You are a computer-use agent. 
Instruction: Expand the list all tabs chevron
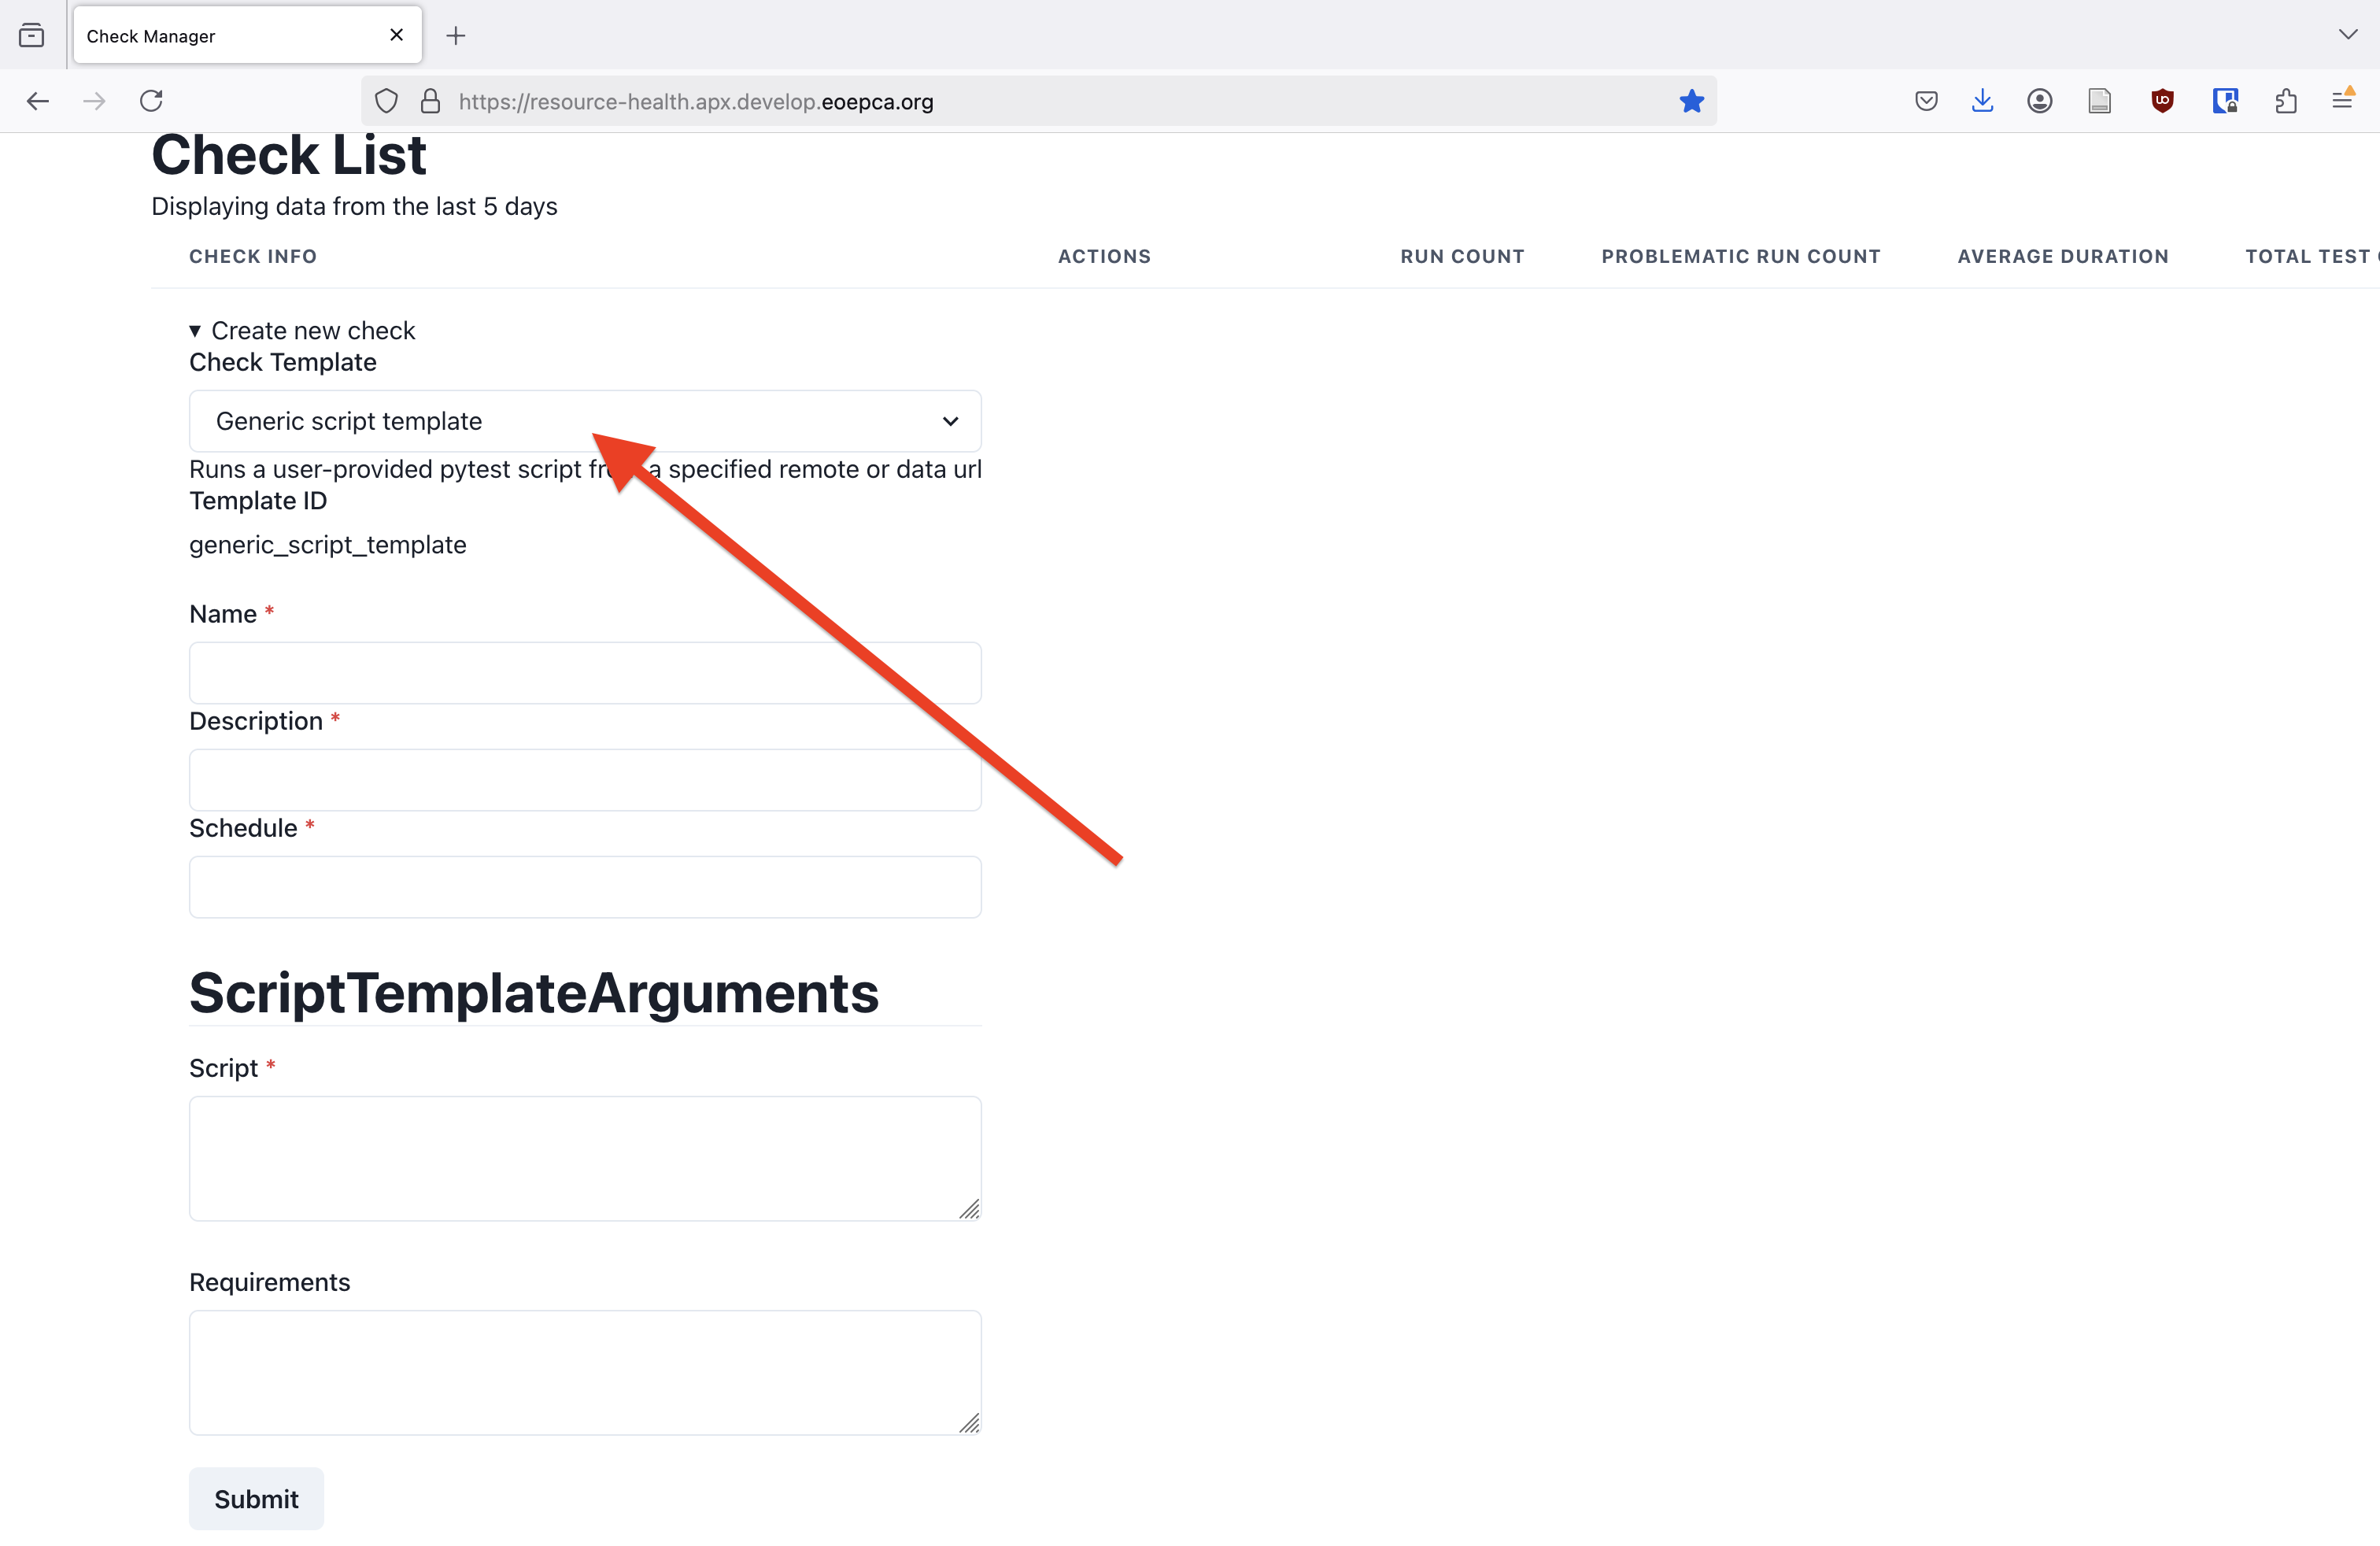(2348, 35)
